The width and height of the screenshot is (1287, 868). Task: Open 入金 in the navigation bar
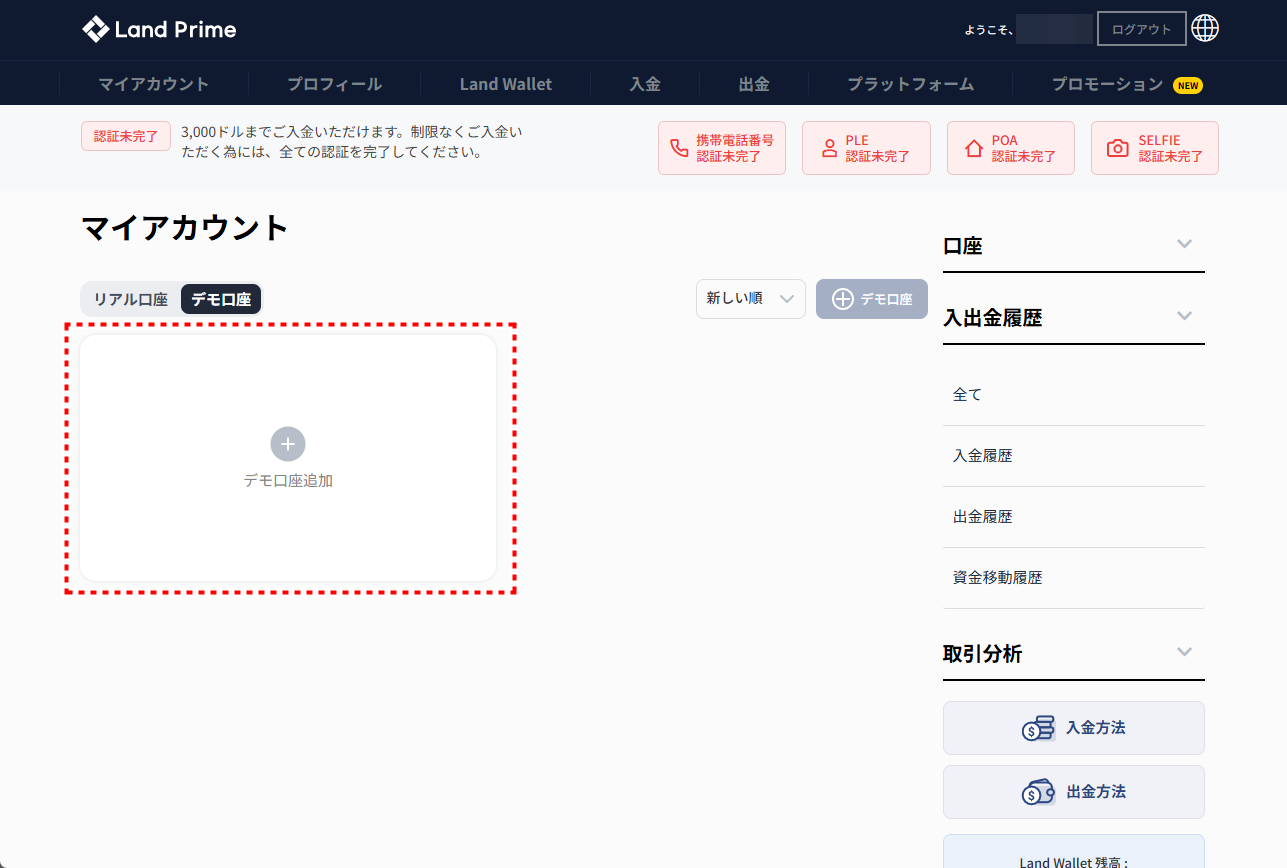click(x=645, y=84)
